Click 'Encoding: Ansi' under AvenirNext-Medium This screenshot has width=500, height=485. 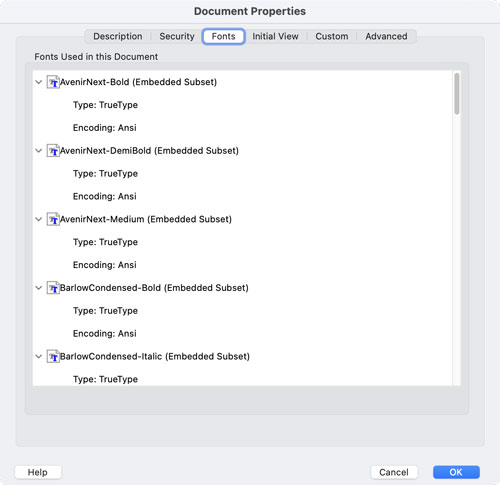pos(105,265)
